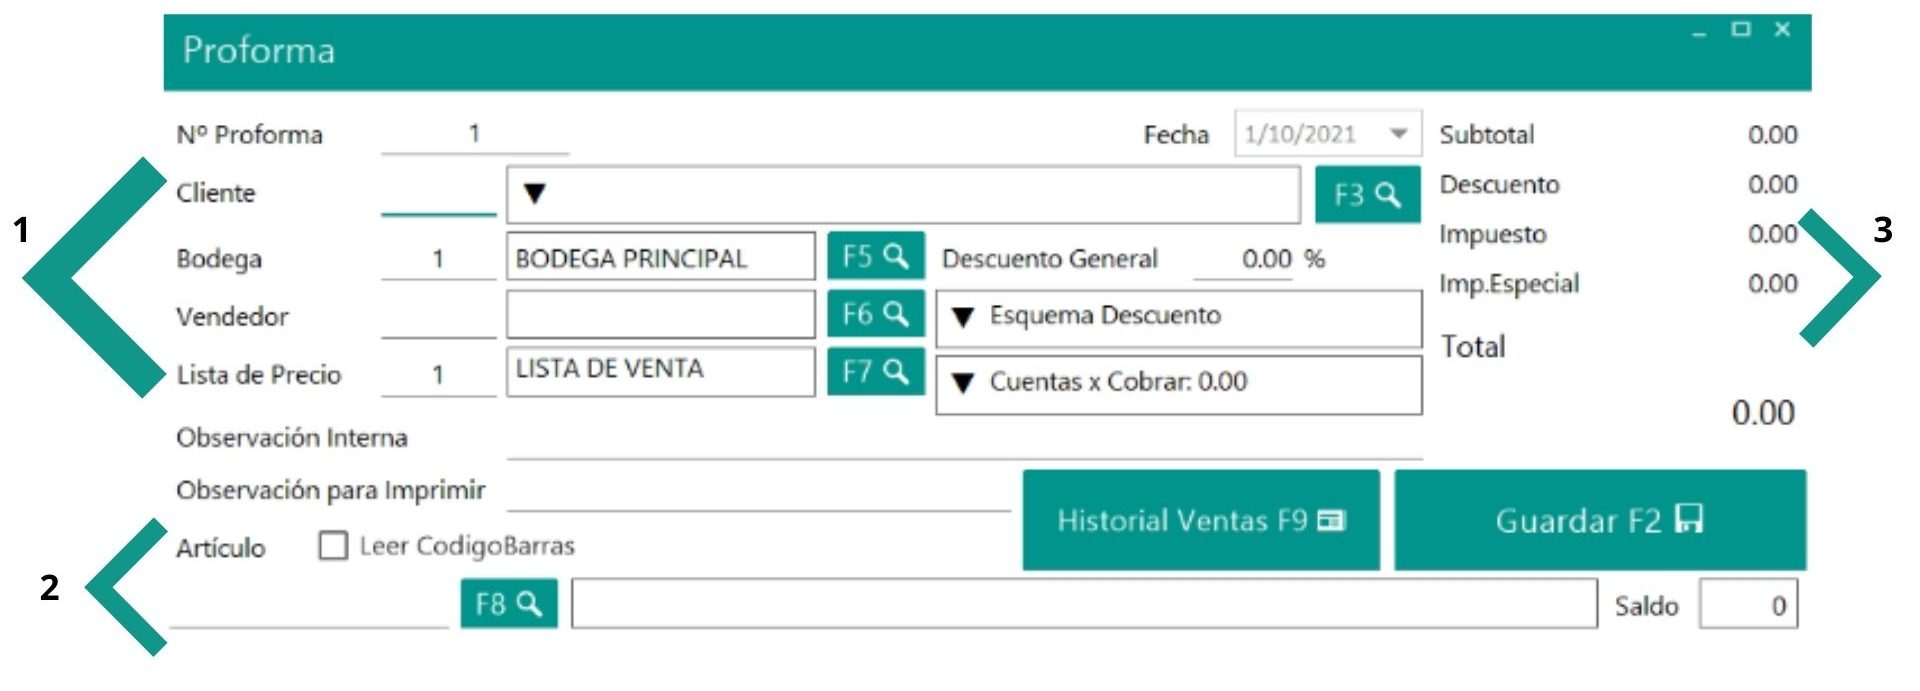
Task: Expand the Cliente dropdown arrow
Action: (x=535, y=194)
